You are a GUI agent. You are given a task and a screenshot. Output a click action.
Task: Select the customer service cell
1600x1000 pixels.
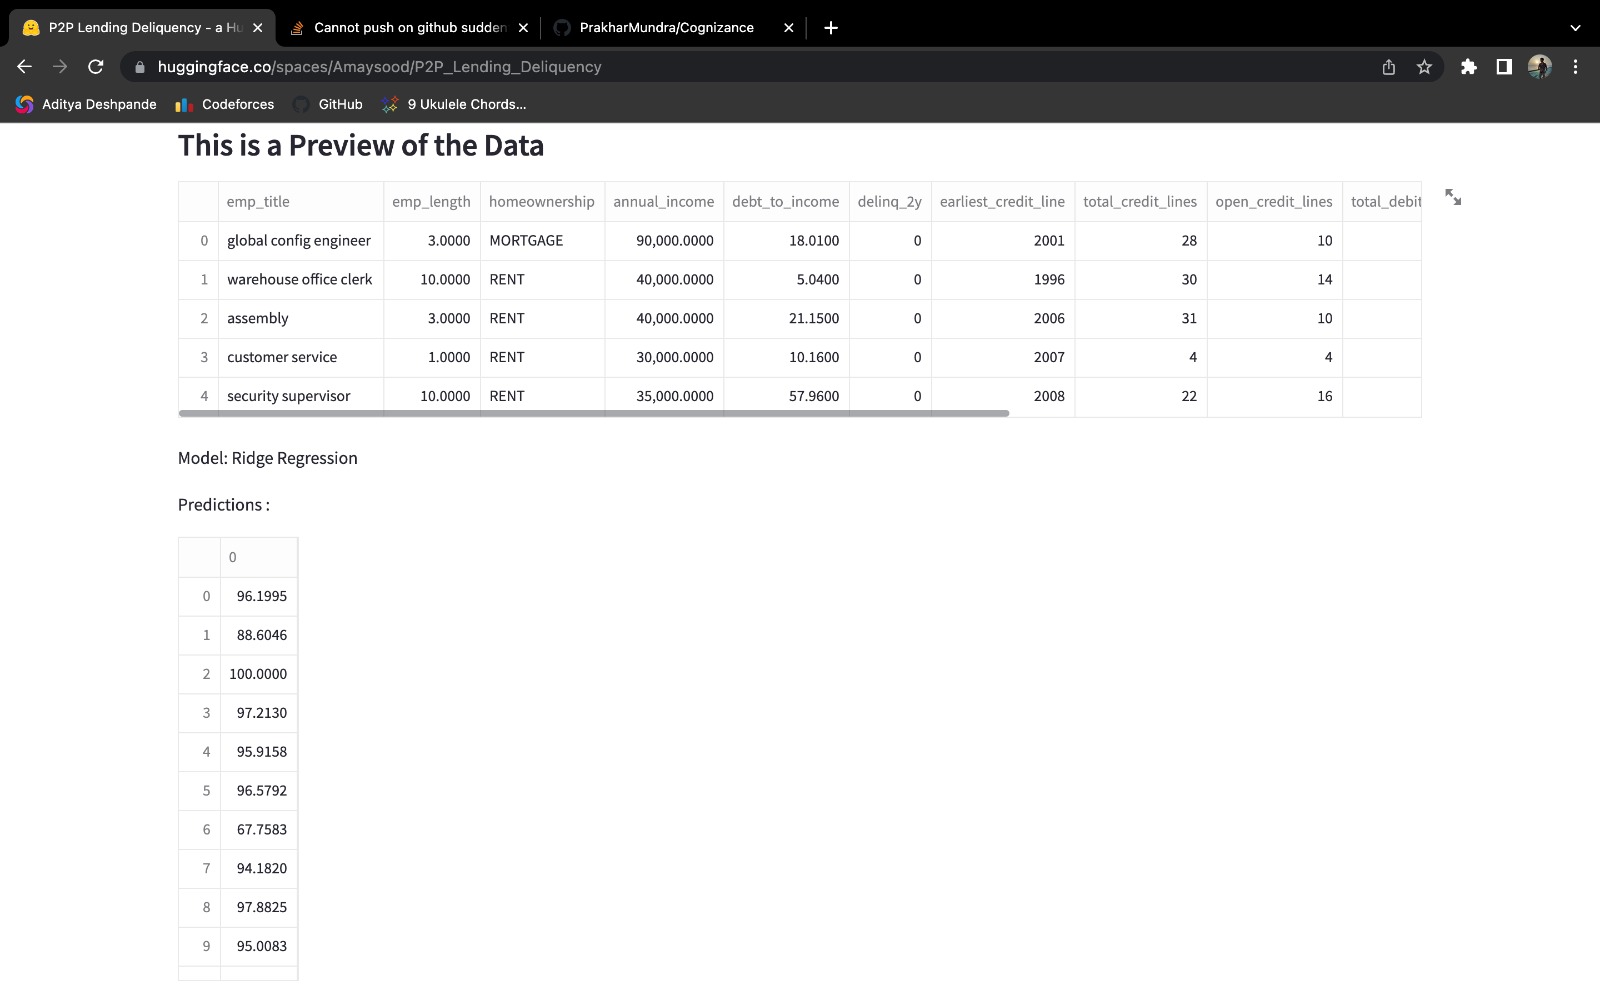click(x=301, y=358)
